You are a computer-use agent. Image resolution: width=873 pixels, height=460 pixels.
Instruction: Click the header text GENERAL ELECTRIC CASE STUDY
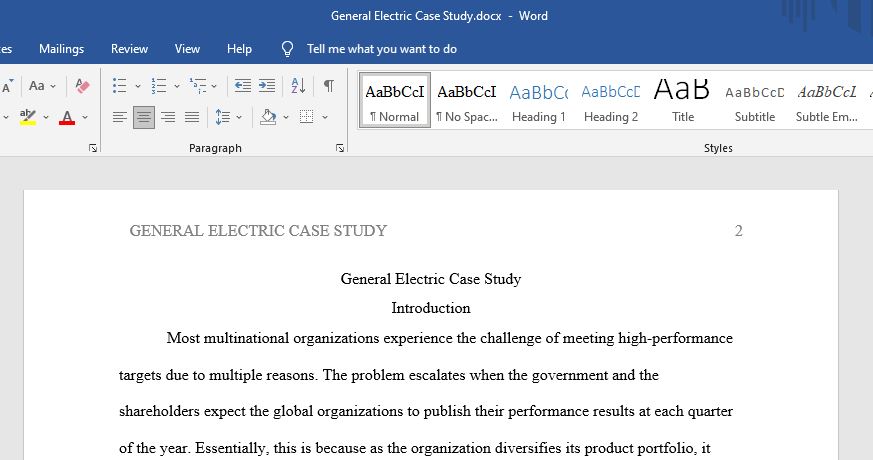coord(258,231)
